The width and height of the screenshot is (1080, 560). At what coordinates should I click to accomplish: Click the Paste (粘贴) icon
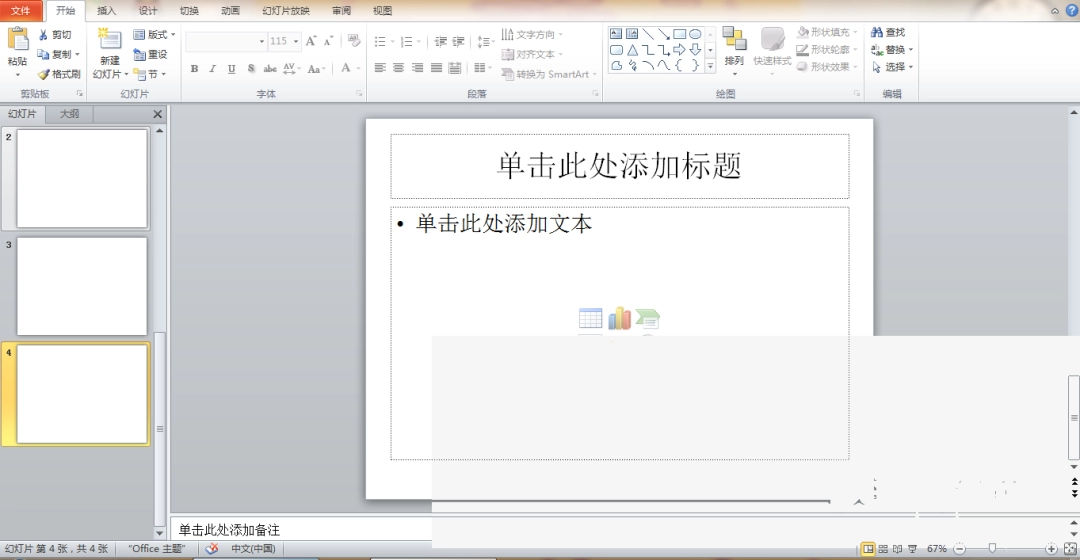click(17, 39)
